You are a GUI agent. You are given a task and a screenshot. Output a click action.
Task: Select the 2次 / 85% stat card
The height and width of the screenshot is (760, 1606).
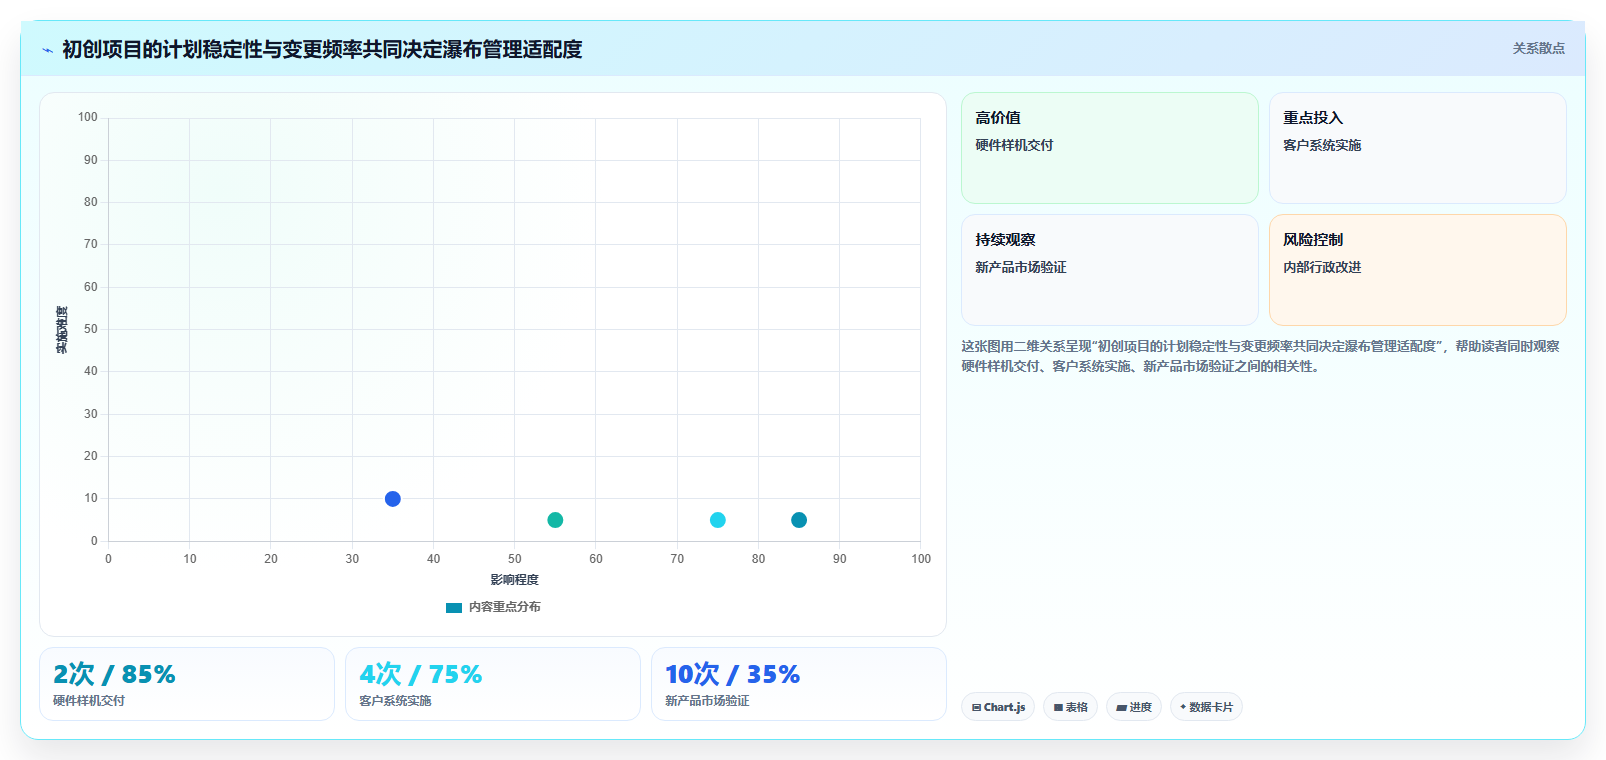(187, 684)
